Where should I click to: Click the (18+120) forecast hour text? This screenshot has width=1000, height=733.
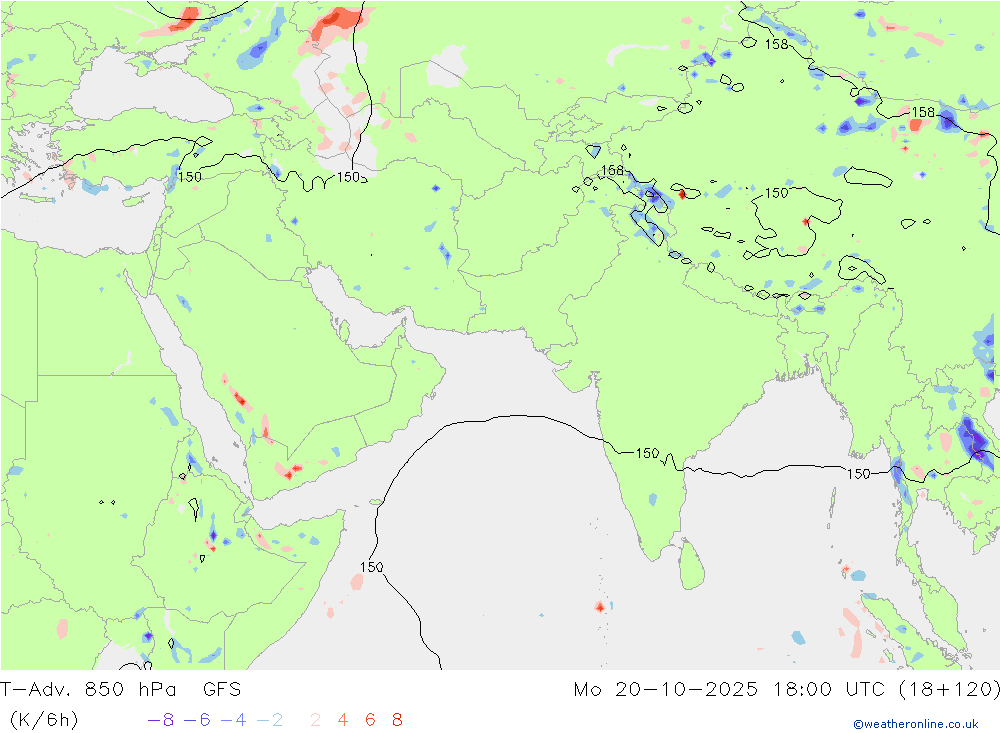tap(949, 690)
